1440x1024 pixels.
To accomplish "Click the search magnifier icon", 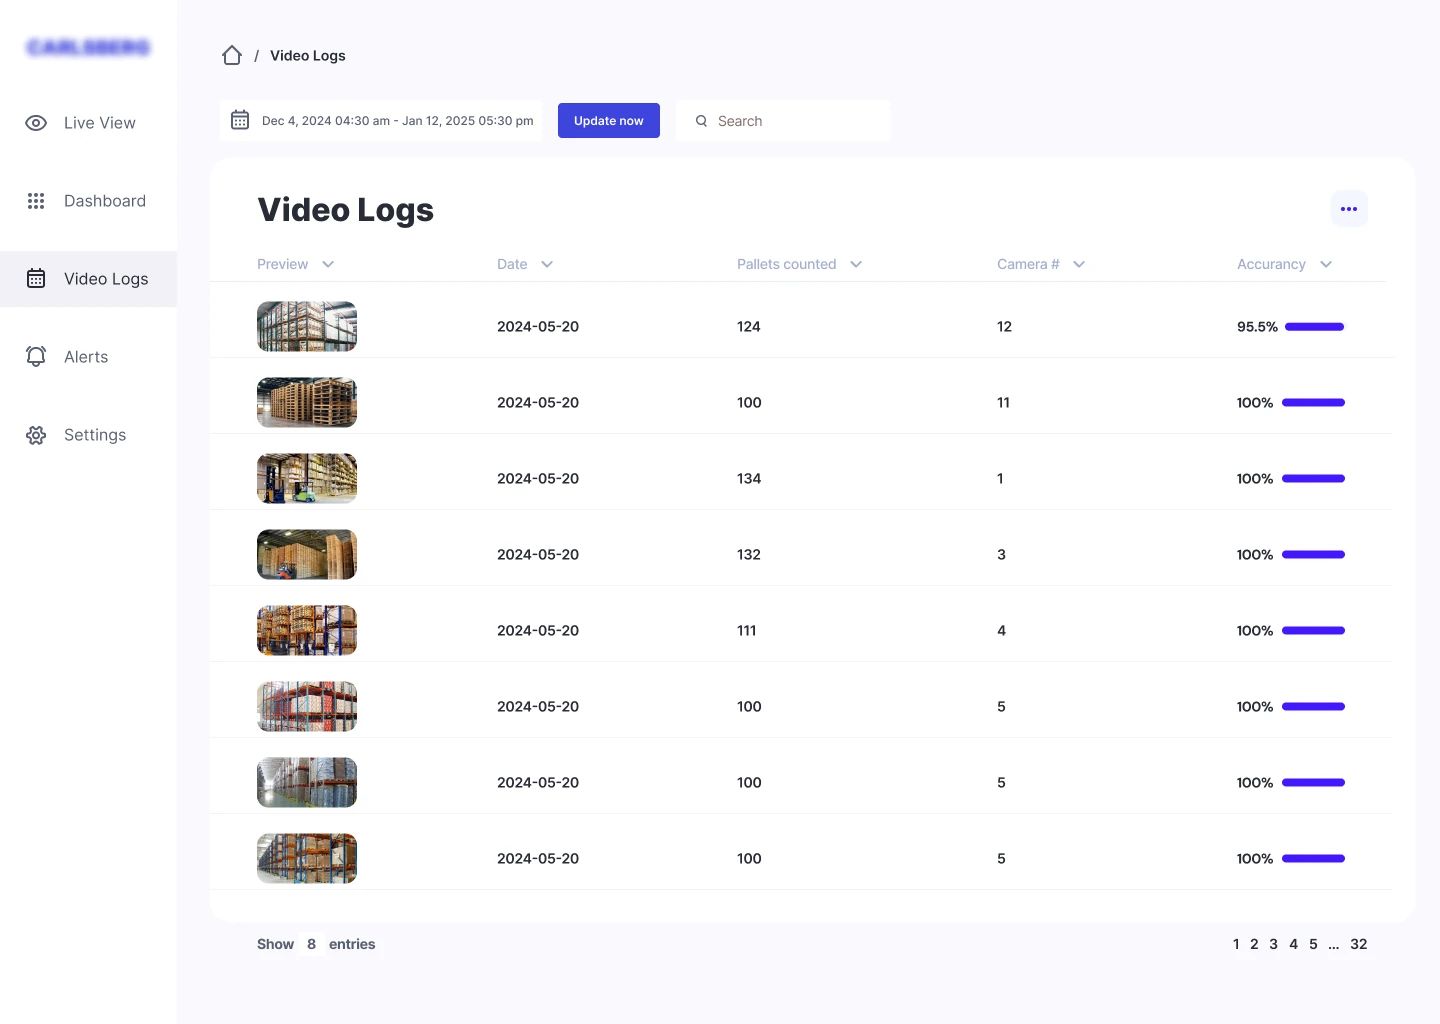I will (701, 121).
